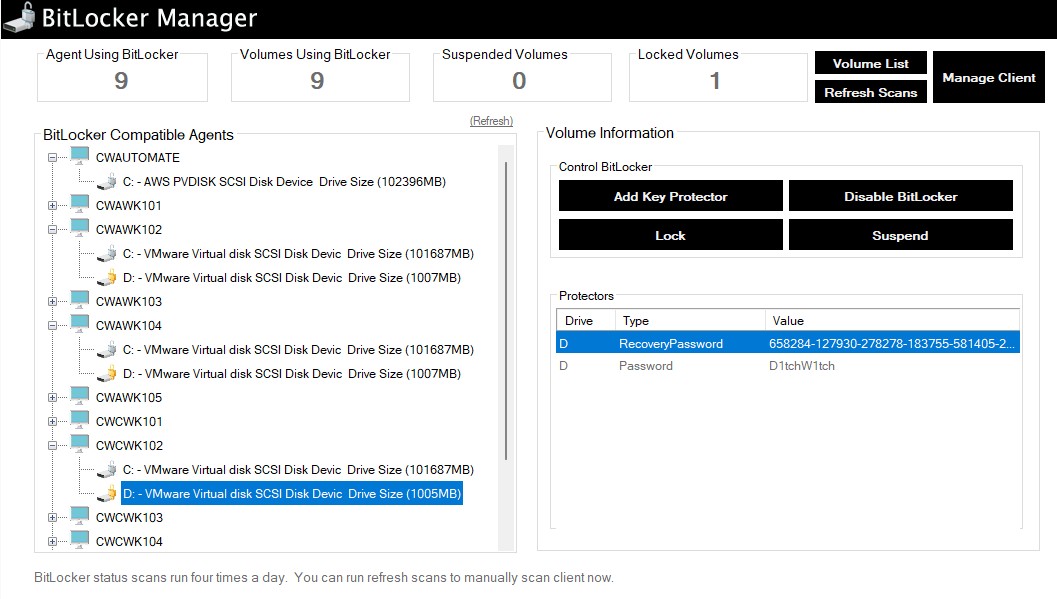
Task: Click the Refresh link above agents list
Action: (x=491, y=121)
